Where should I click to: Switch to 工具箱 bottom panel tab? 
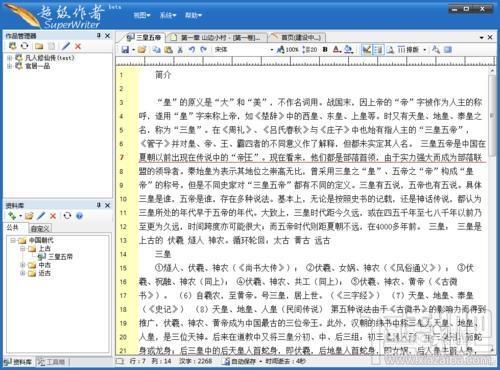pos(52,362)
